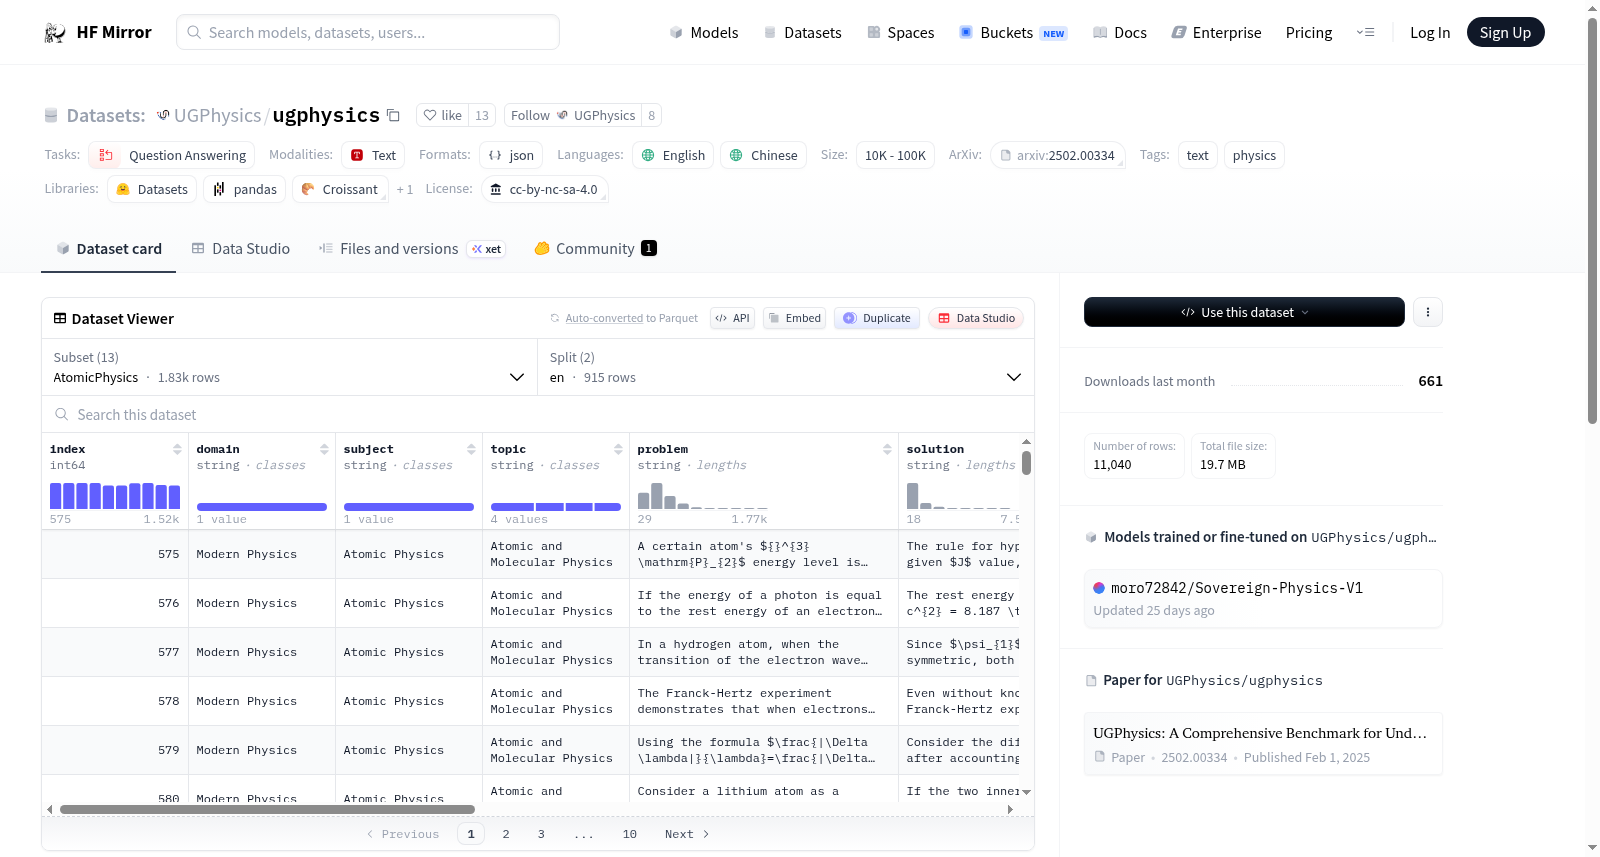
Task: Click the arxiv:2502.00334 tag
Action: (x=1058, y=156)
